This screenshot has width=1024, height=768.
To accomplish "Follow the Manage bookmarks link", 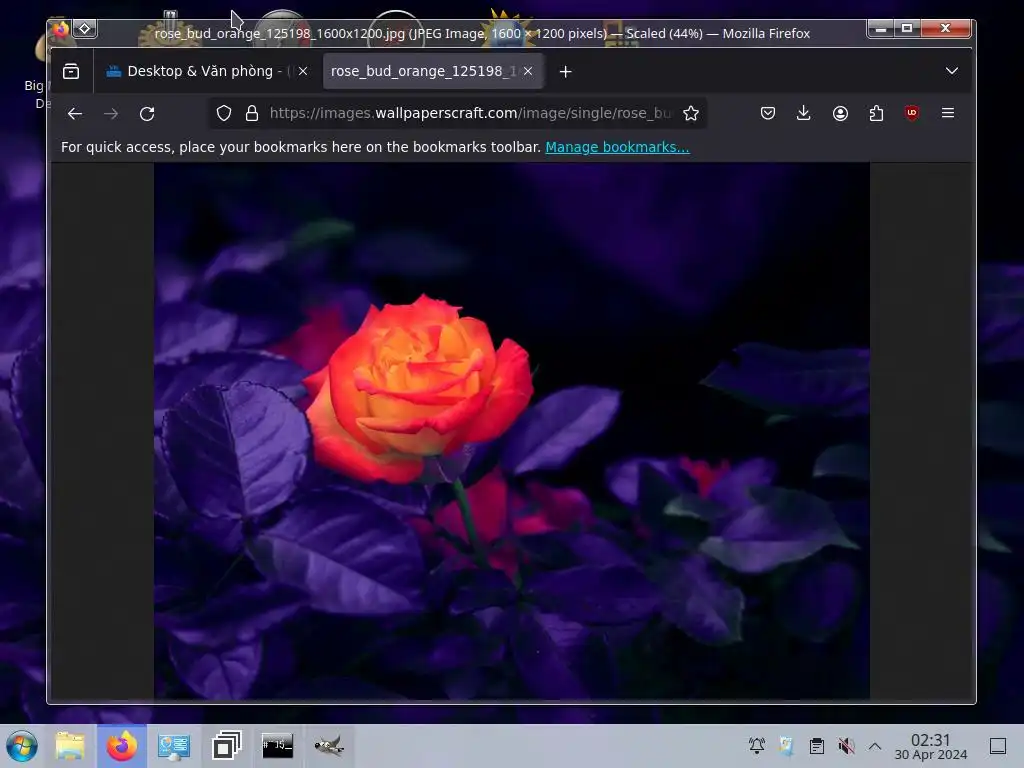I will point(617,148).
